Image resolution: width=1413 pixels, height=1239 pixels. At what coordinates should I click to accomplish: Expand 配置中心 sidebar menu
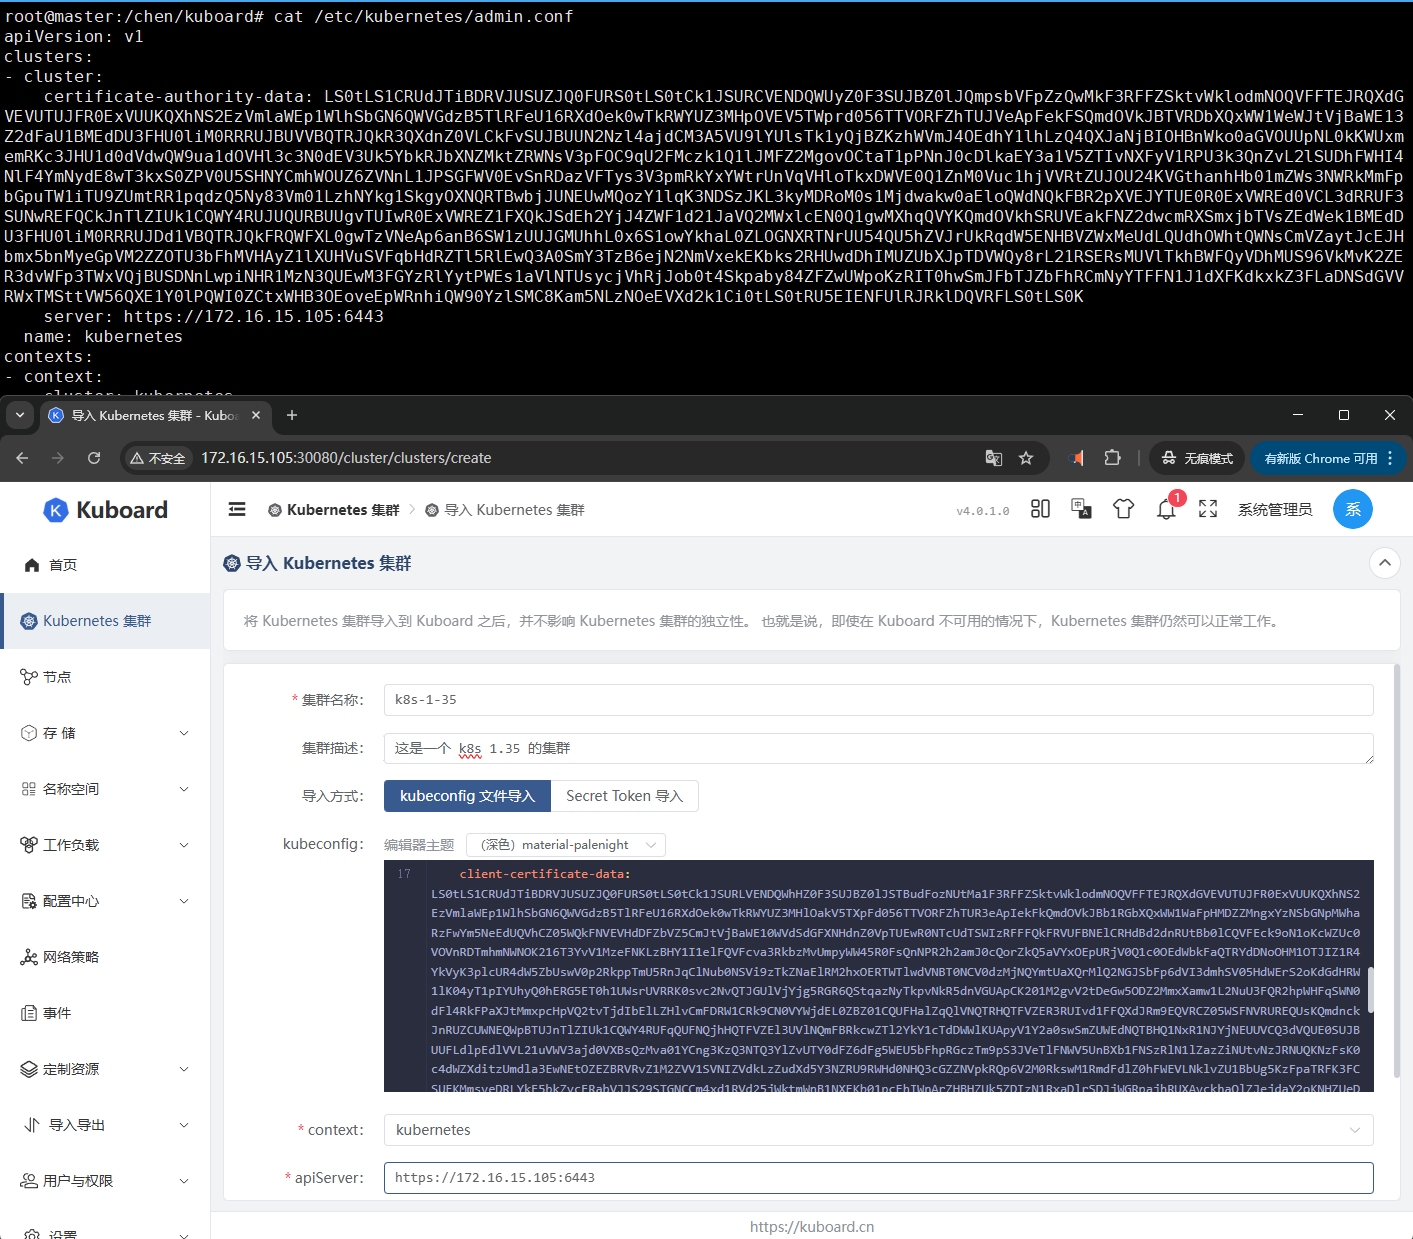pyautogui.click(x=105, y=901)
